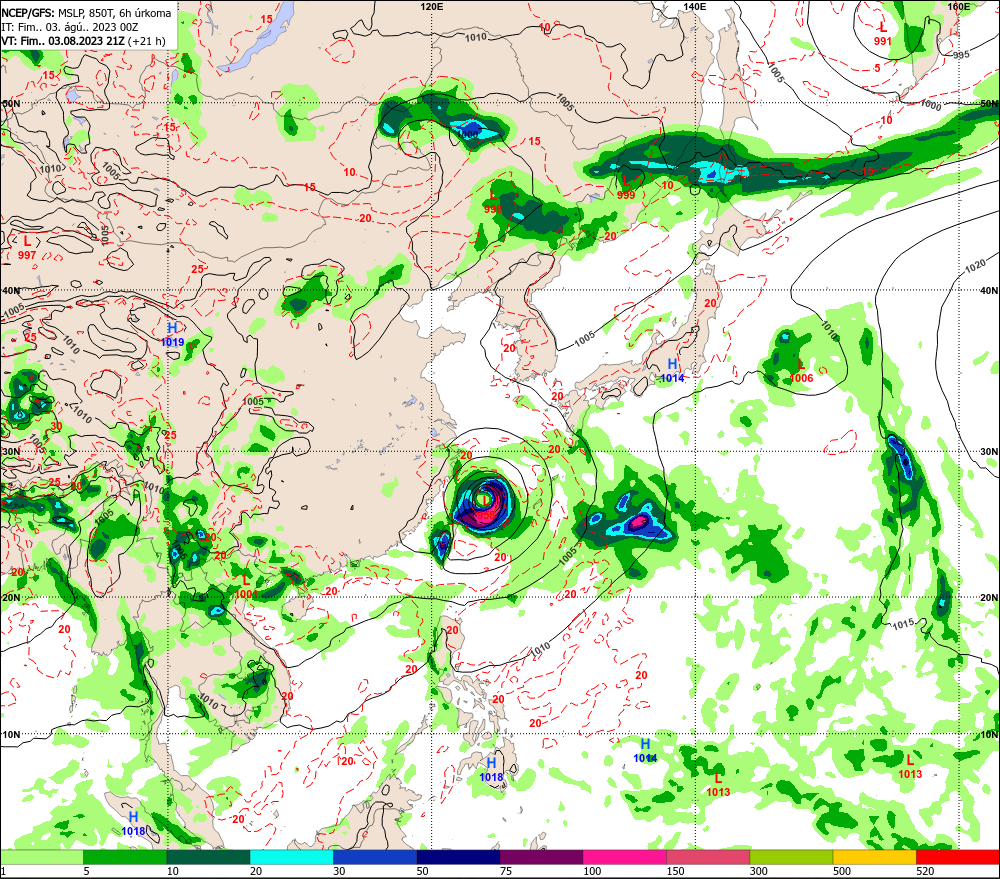This screenshot has height=879, width=1000.
Task: Click the legend value '100'
Action: (591, 871)
